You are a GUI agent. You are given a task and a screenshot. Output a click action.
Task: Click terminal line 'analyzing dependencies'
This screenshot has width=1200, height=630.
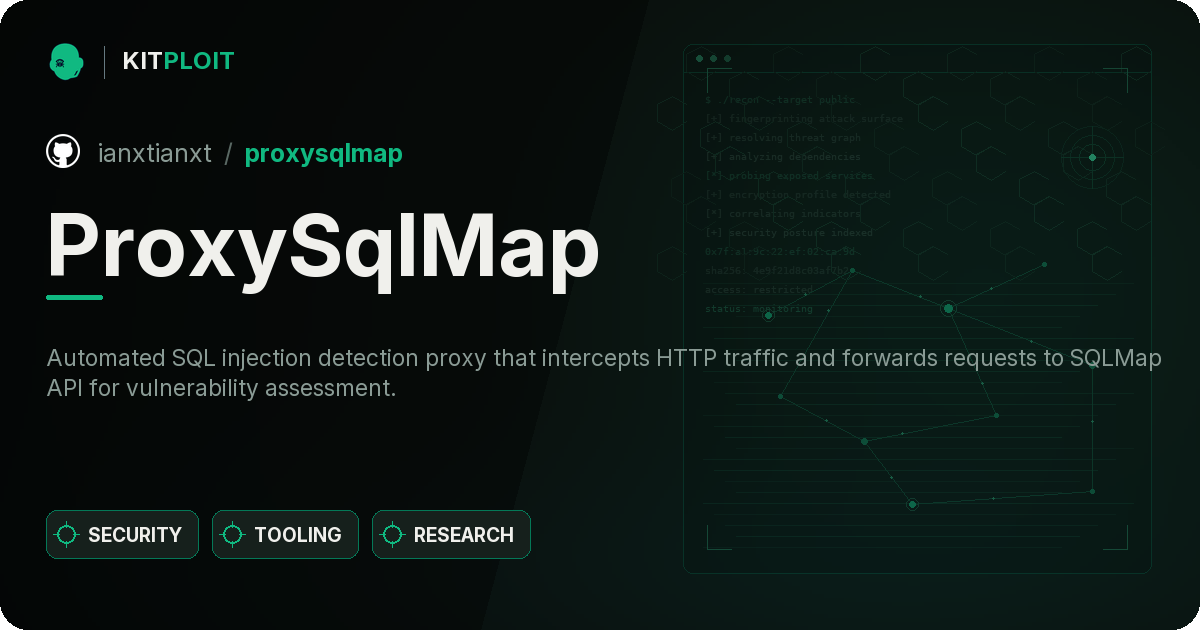(x=783, y=157)
